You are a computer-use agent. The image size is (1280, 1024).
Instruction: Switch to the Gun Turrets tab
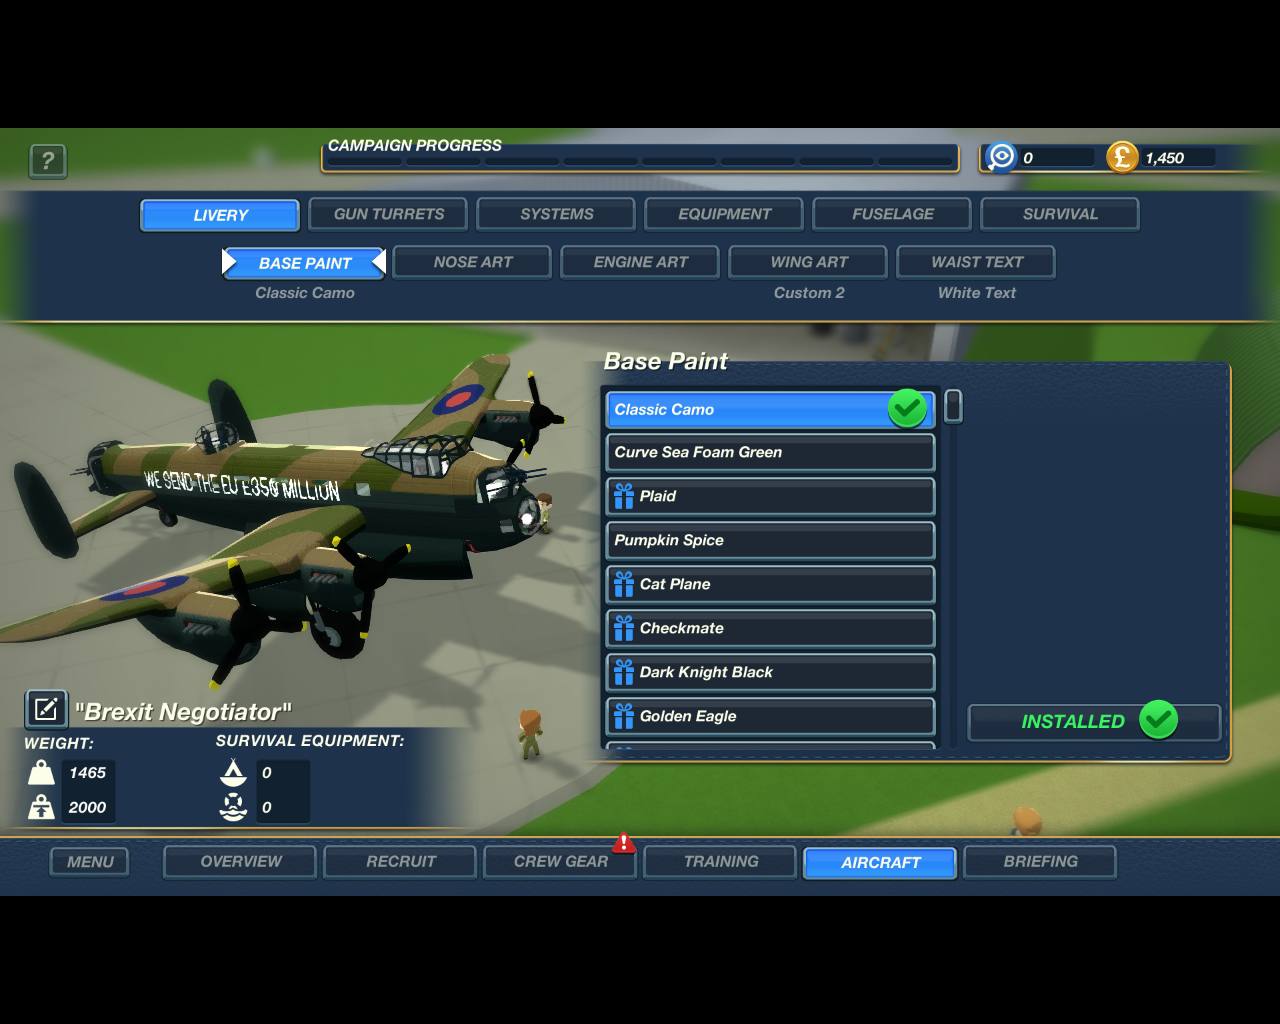tap(388, 214)
